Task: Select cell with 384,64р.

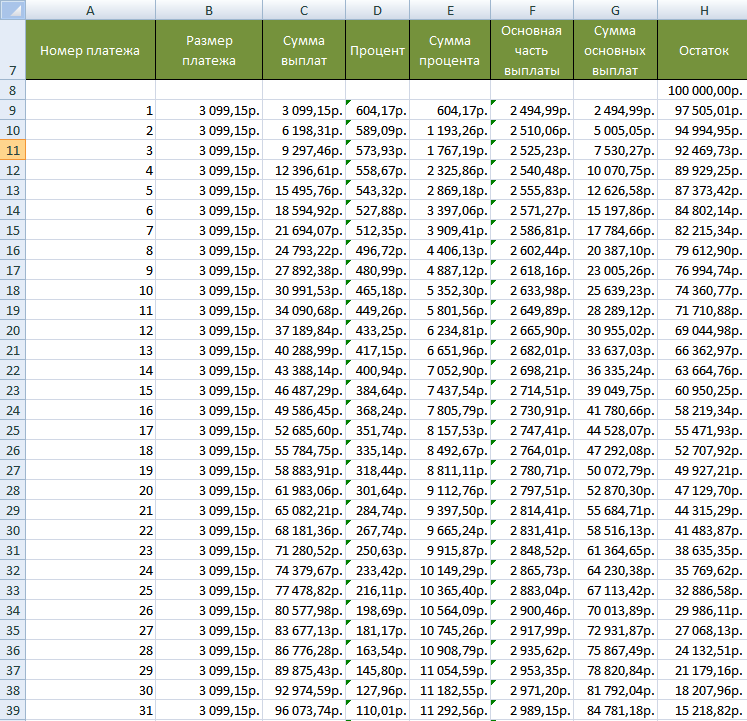Action: [377, 390]
